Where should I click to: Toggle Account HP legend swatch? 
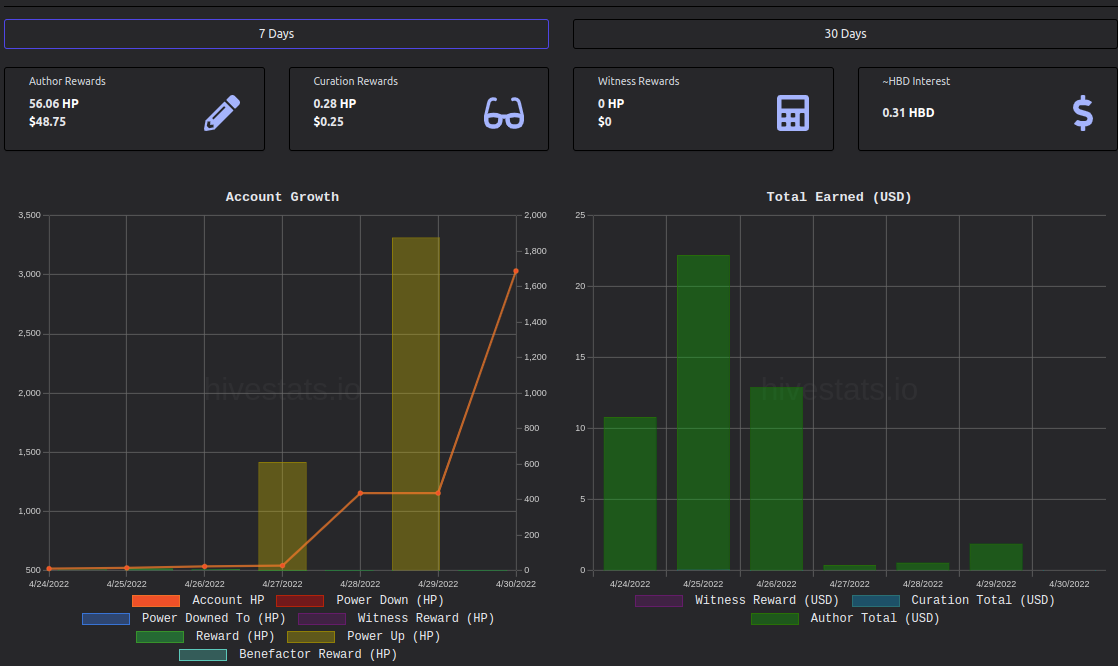155,600
